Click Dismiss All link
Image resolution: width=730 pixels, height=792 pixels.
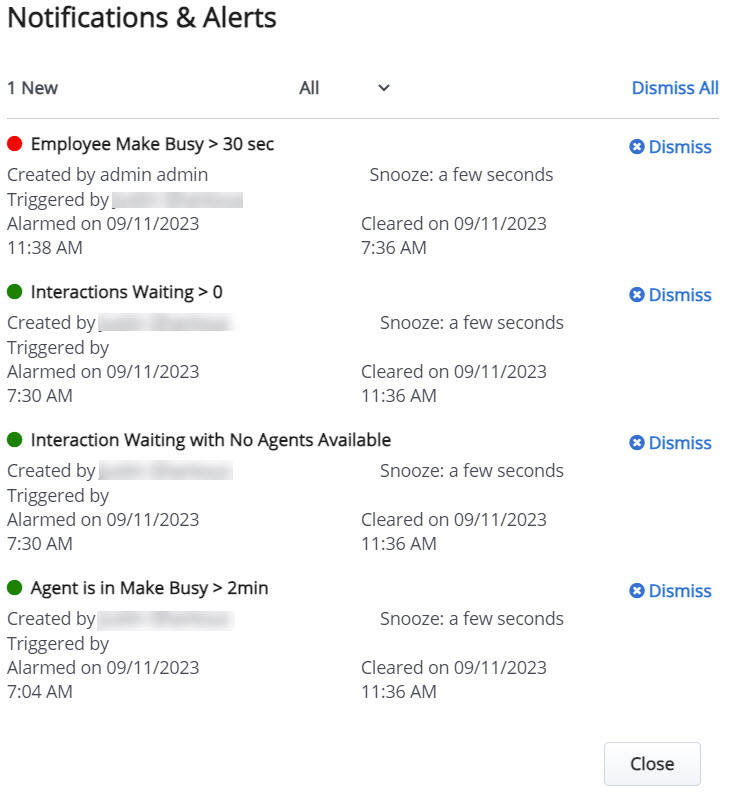point(675,88)
